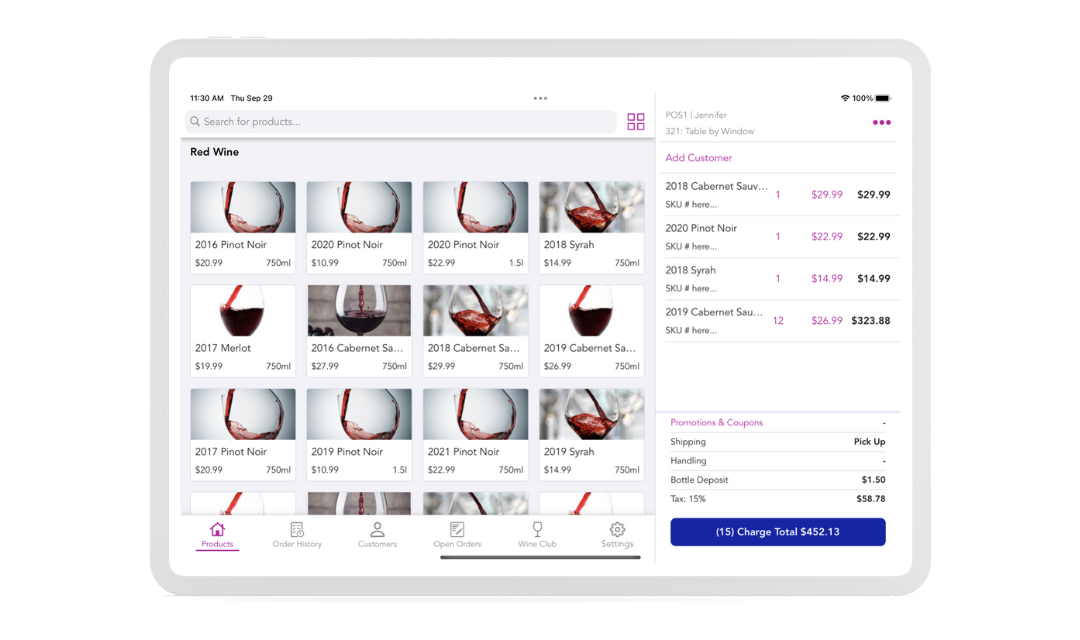Select the 2017 Merlot product tile

[243, 331]
